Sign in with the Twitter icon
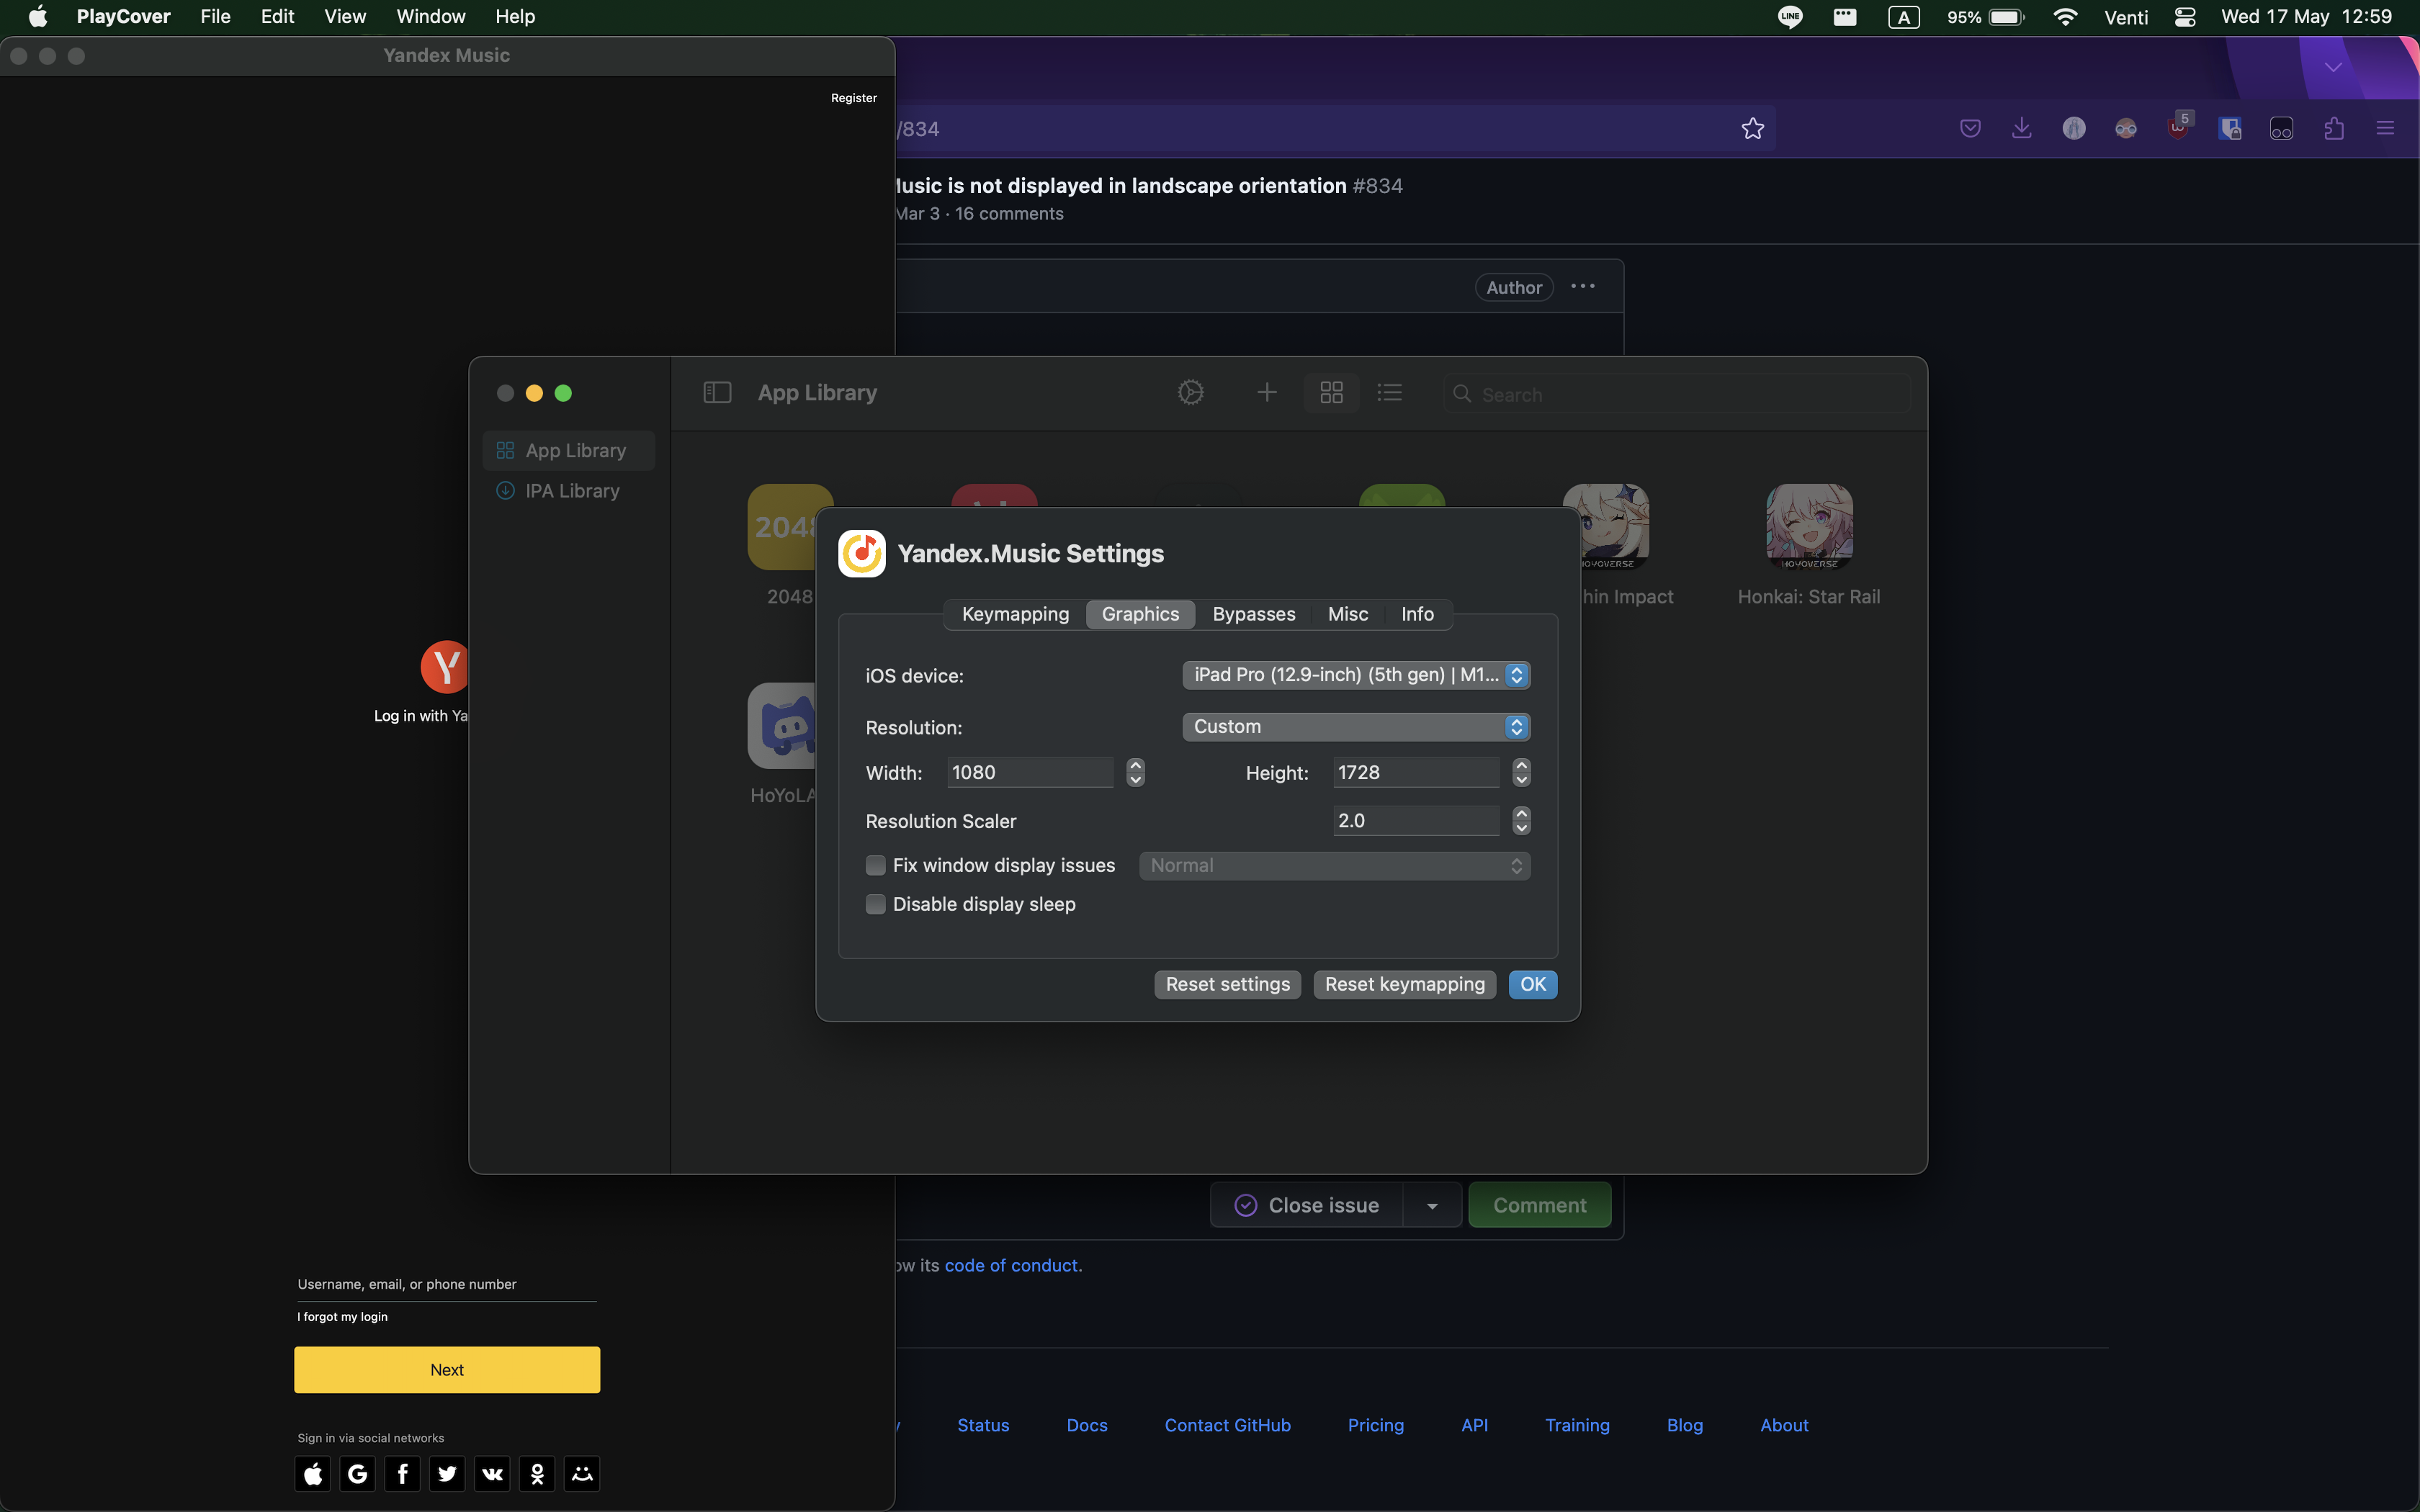The height and width of the screenshot is (1512, 2420). (447, 1473)
